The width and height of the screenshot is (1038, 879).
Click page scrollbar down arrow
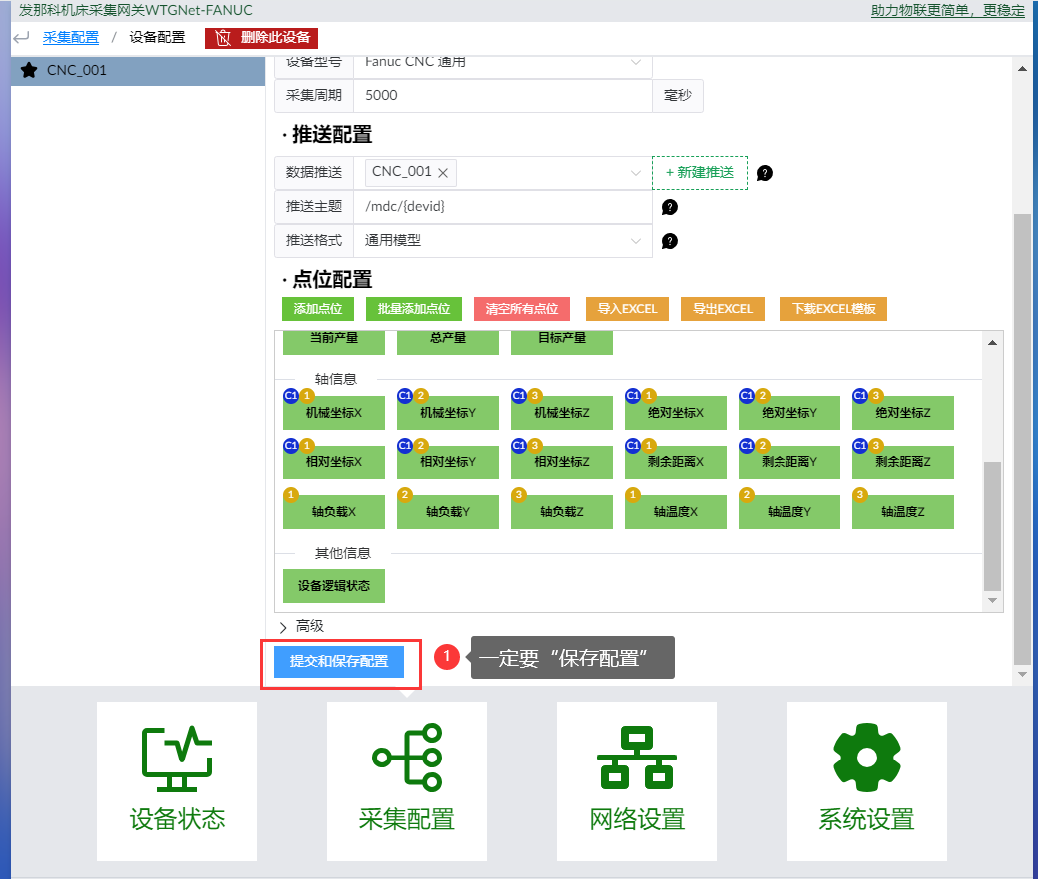[x=1022, y=674]
